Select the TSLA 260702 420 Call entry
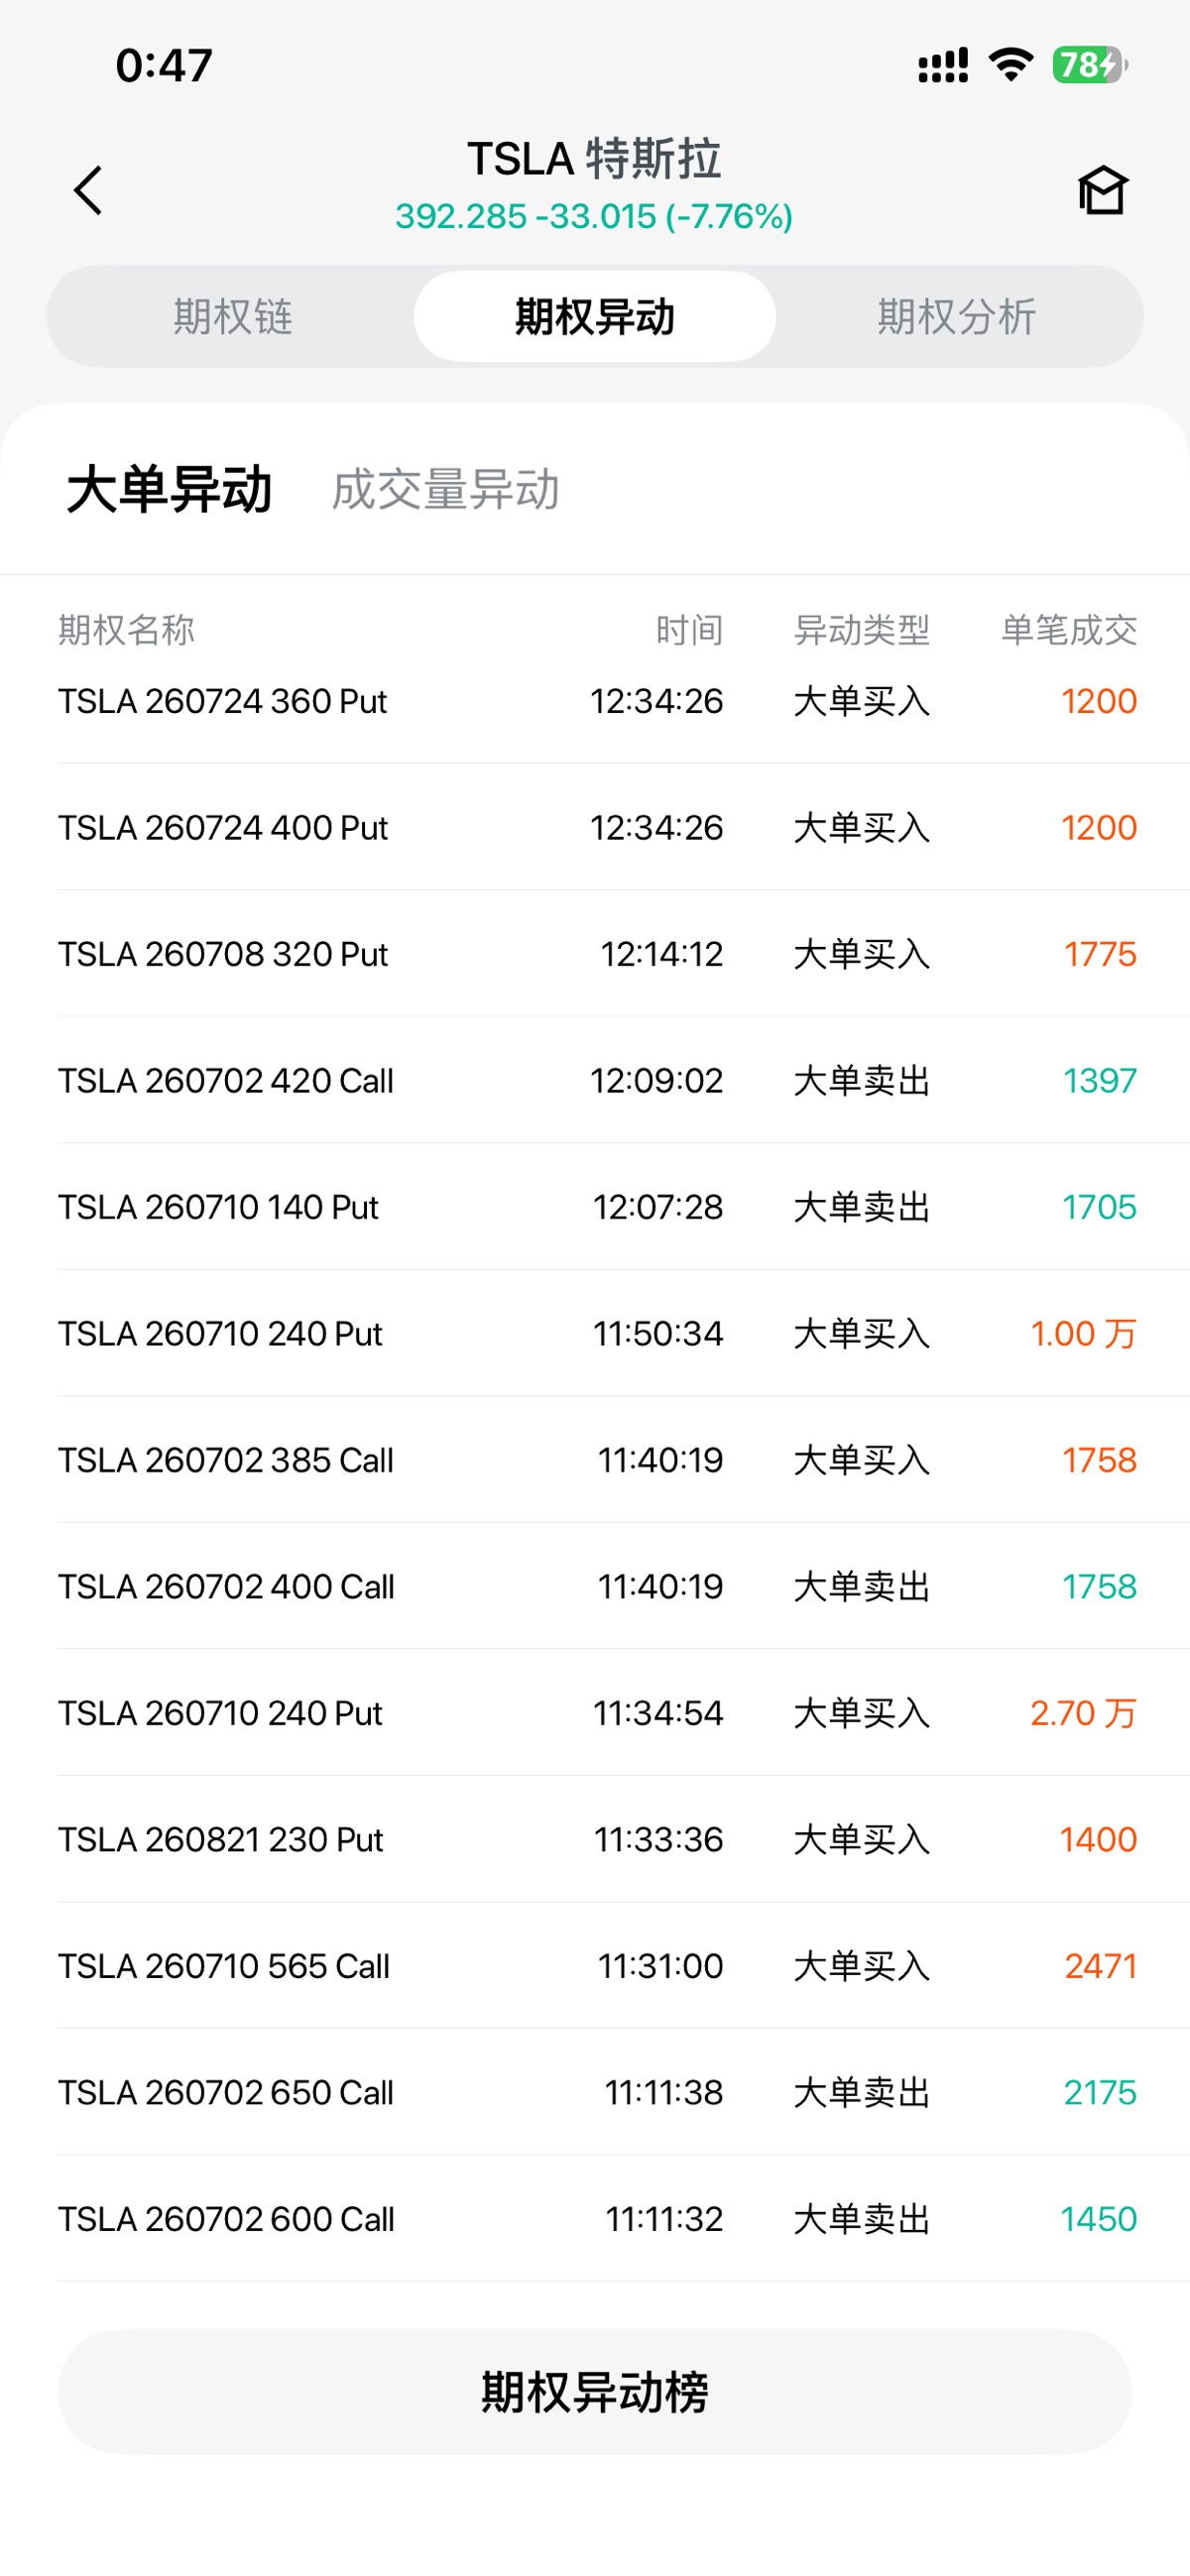This screenshot has height=2576, width=1190. (x=597, y=1080)
